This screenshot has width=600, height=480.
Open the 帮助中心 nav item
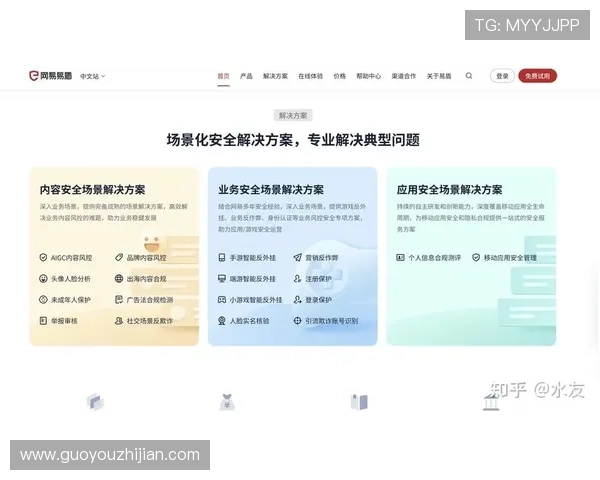click(368, 76)
